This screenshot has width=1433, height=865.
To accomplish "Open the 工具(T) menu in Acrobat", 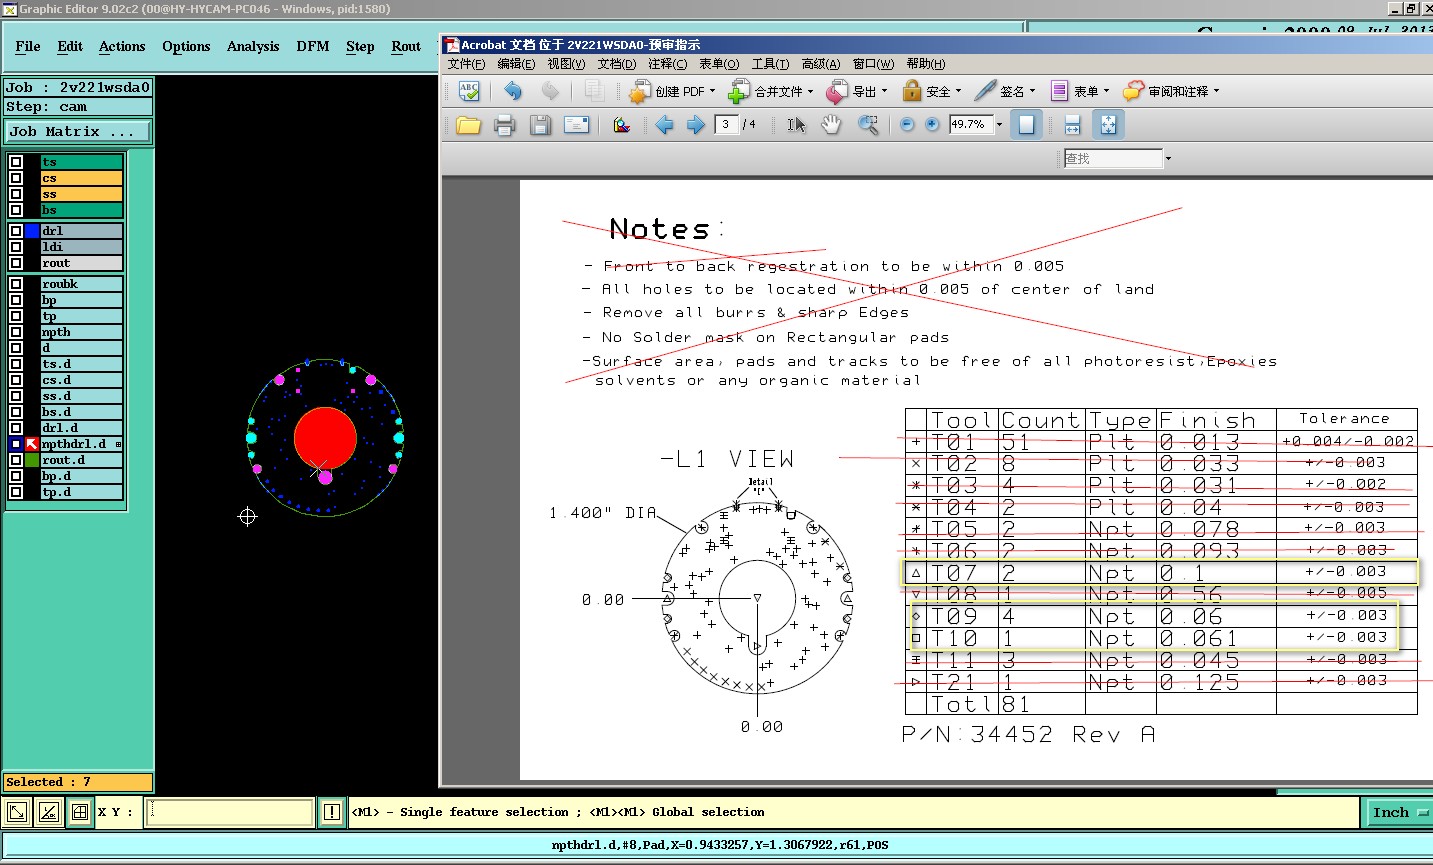I will tap(770, 64).
